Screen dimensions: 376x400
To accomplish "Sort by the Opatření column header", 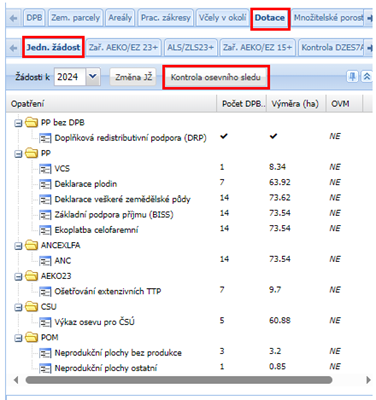I will point(112,104).
